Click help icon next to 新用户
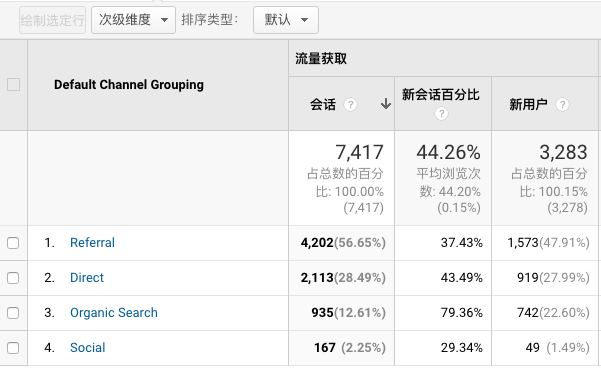601x374 pixels. (562, 104)
